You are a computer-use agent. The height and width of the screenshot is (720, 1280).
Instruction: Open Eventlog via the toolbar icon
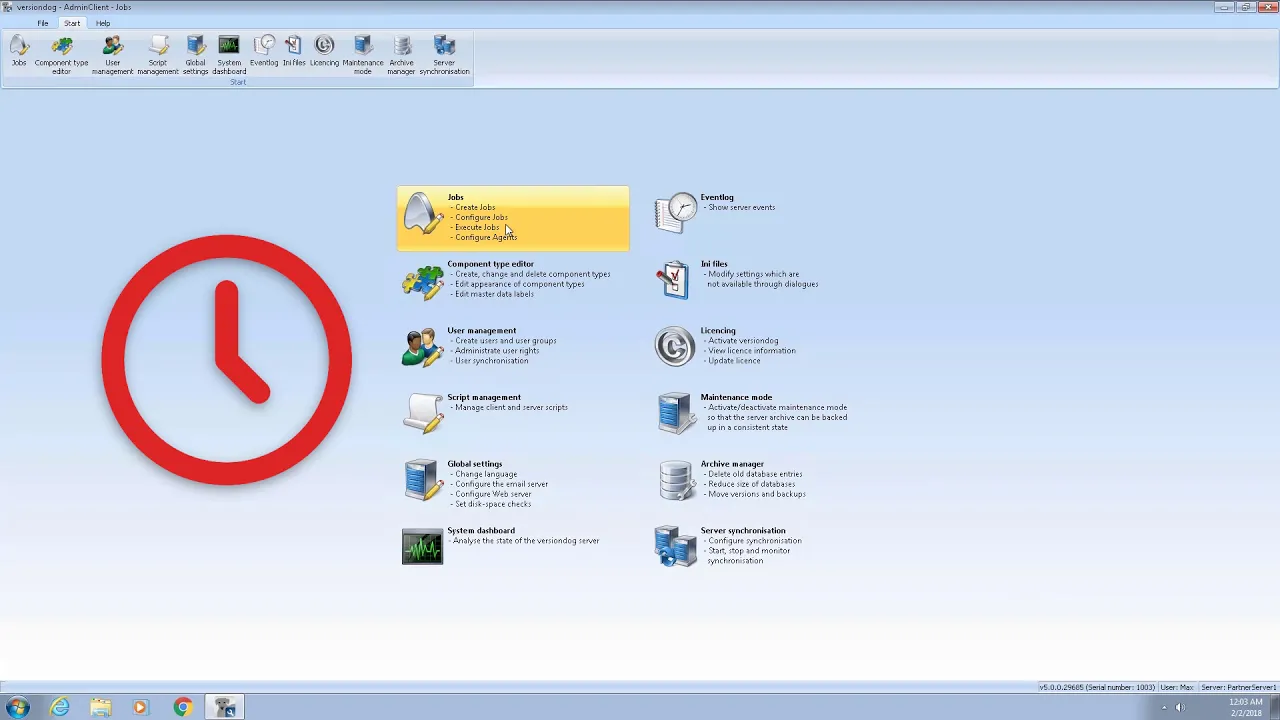[264, 53]
